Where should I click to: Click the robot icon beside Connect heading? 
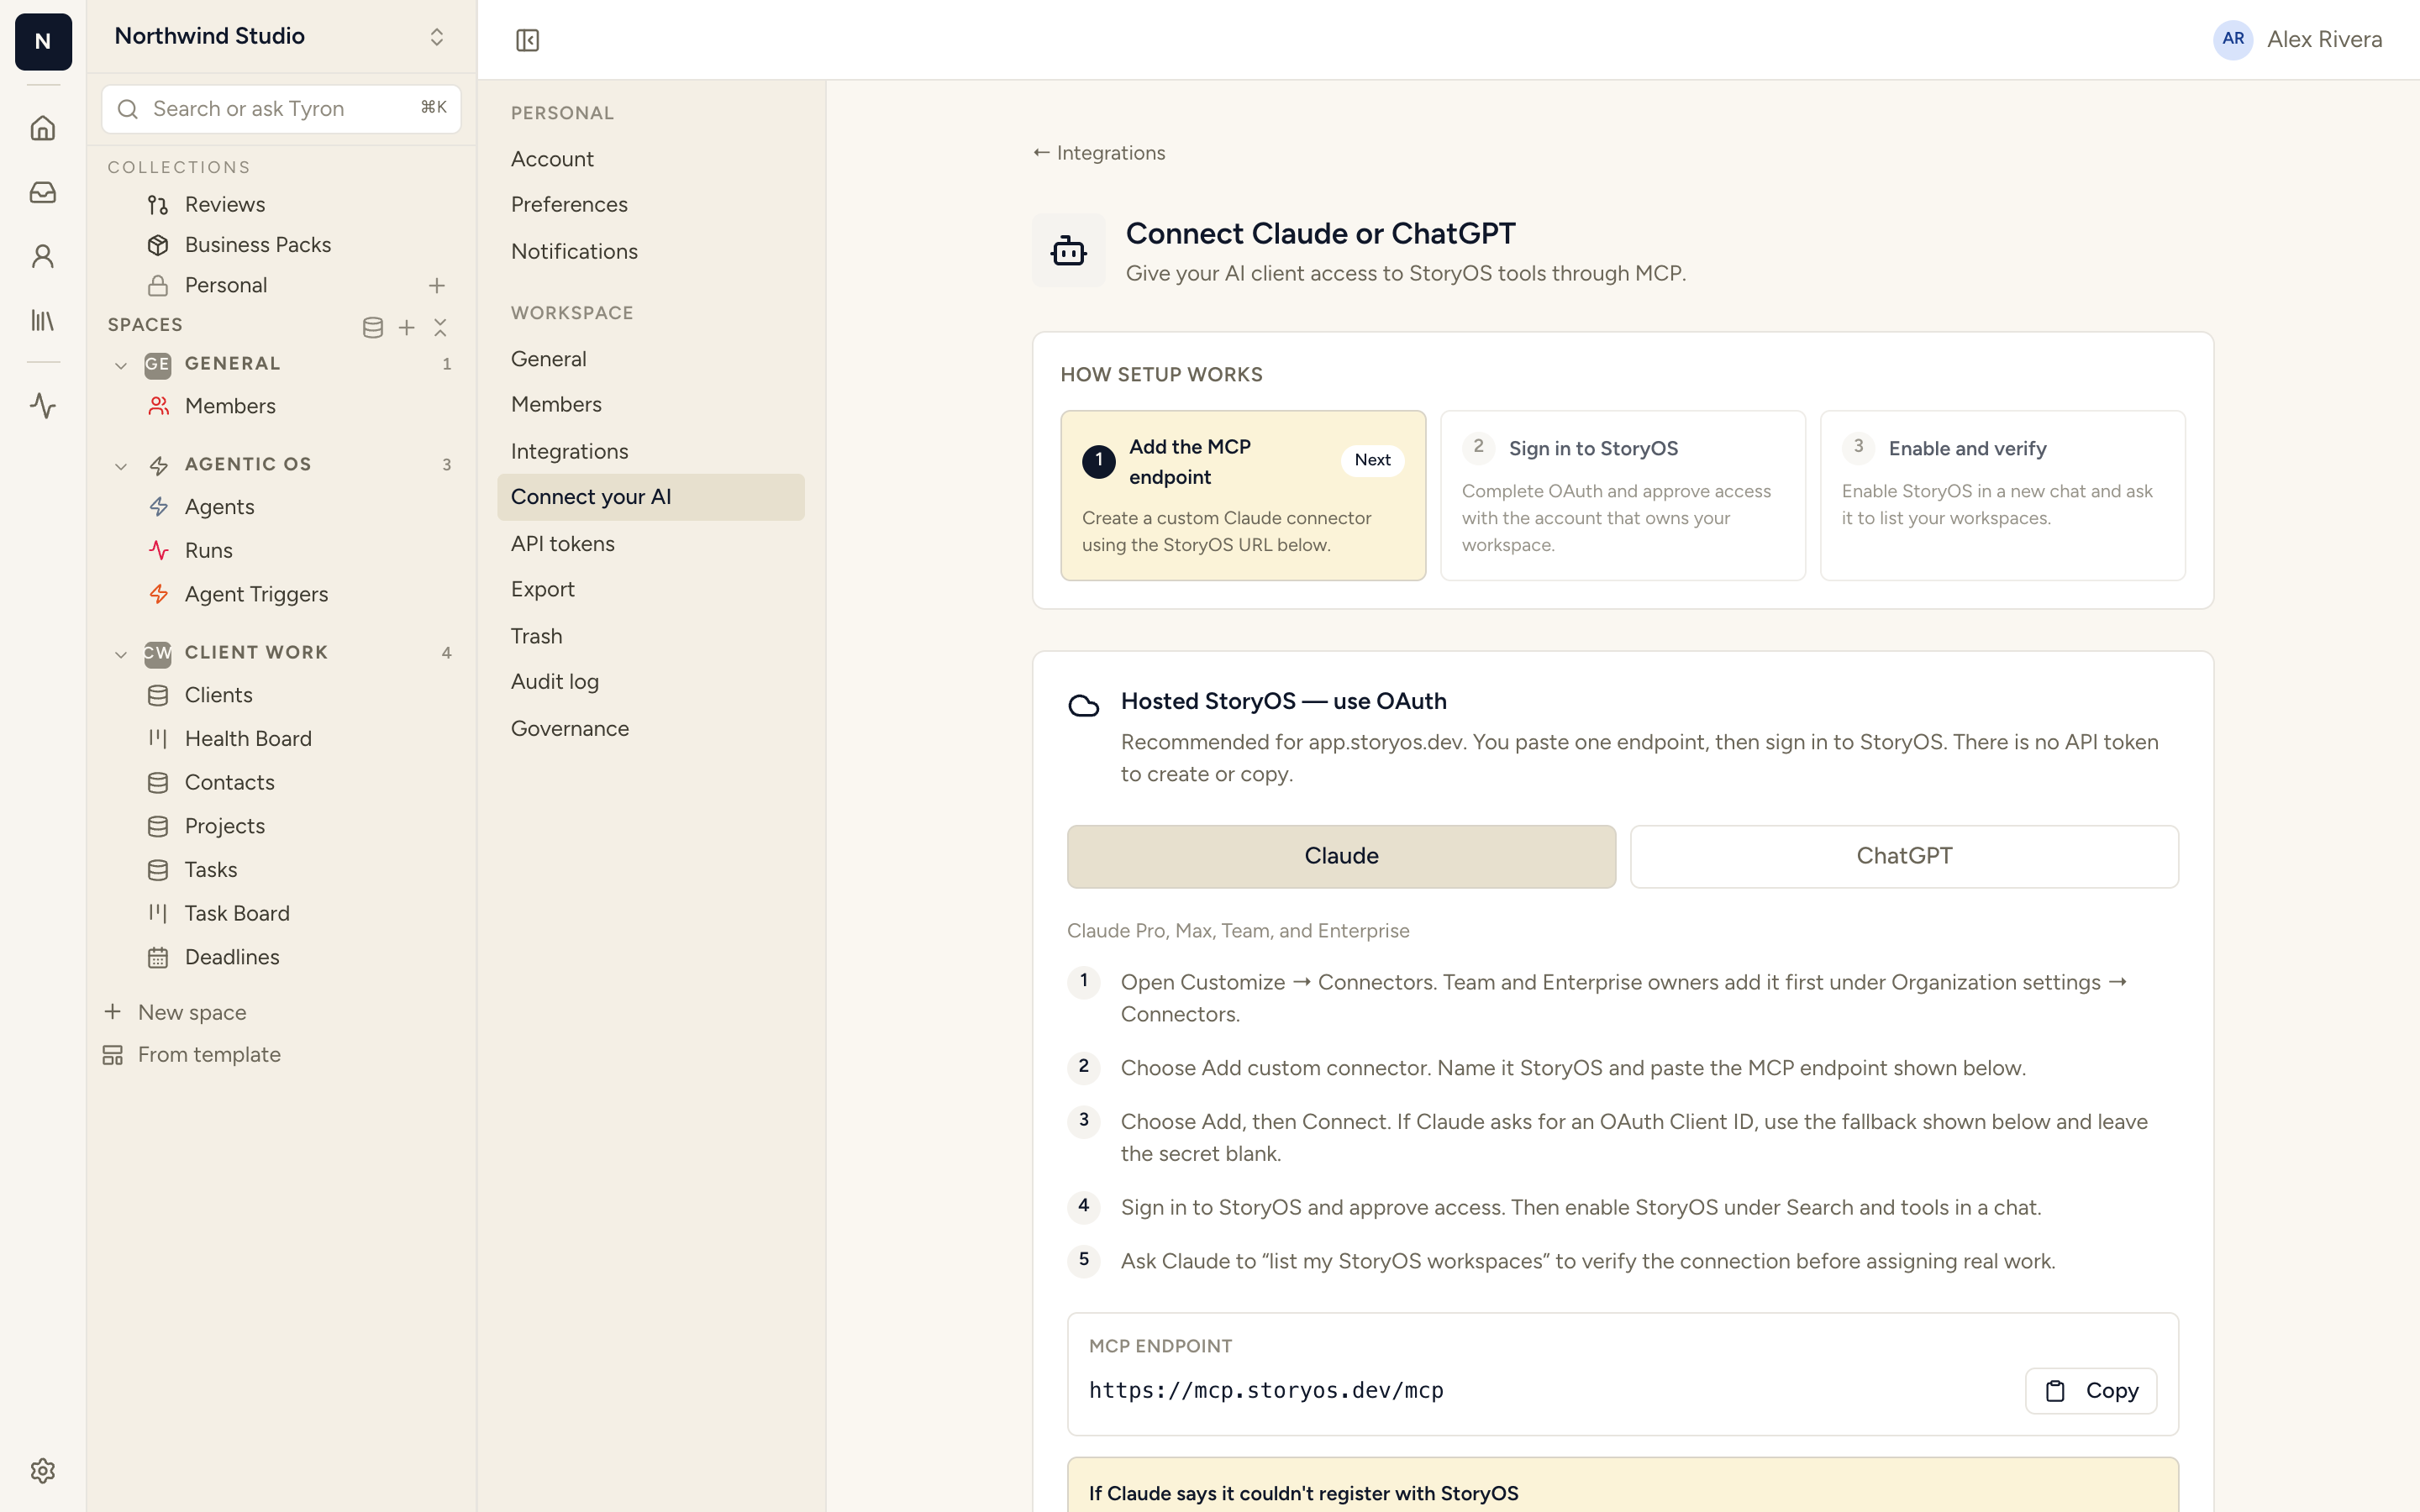pos(1068,250)
